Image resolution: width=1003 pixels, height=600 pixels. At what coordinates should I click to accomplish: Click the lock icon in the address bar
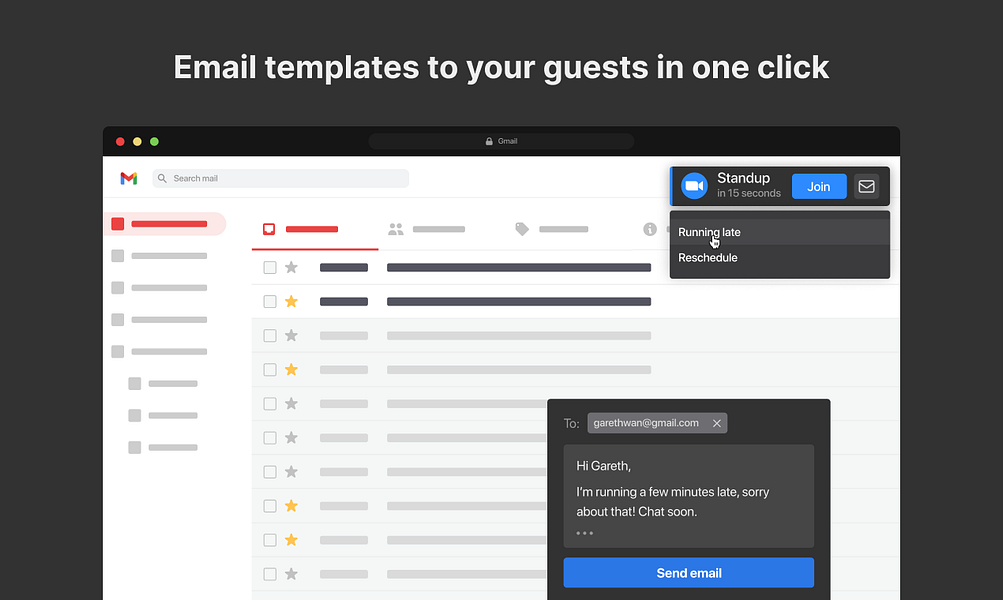tap(489, 141)
